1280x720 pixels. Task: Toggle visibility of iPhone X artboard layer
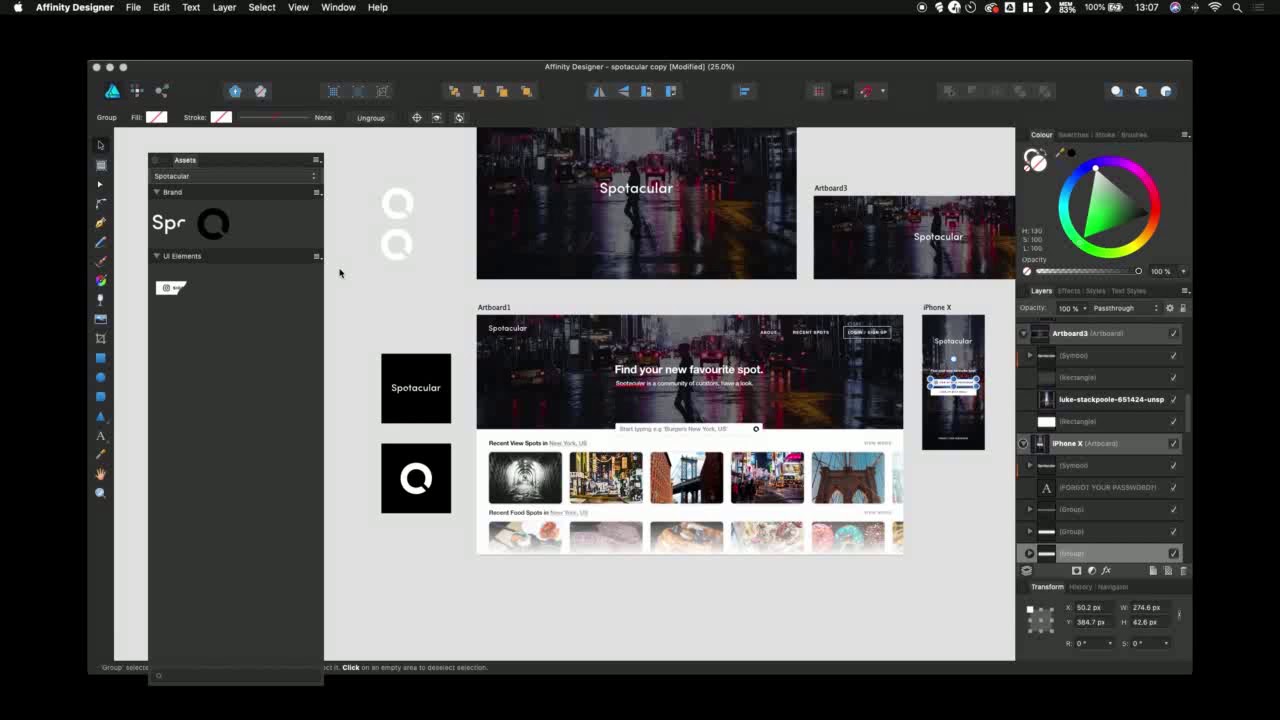[x=1174, y=444]
